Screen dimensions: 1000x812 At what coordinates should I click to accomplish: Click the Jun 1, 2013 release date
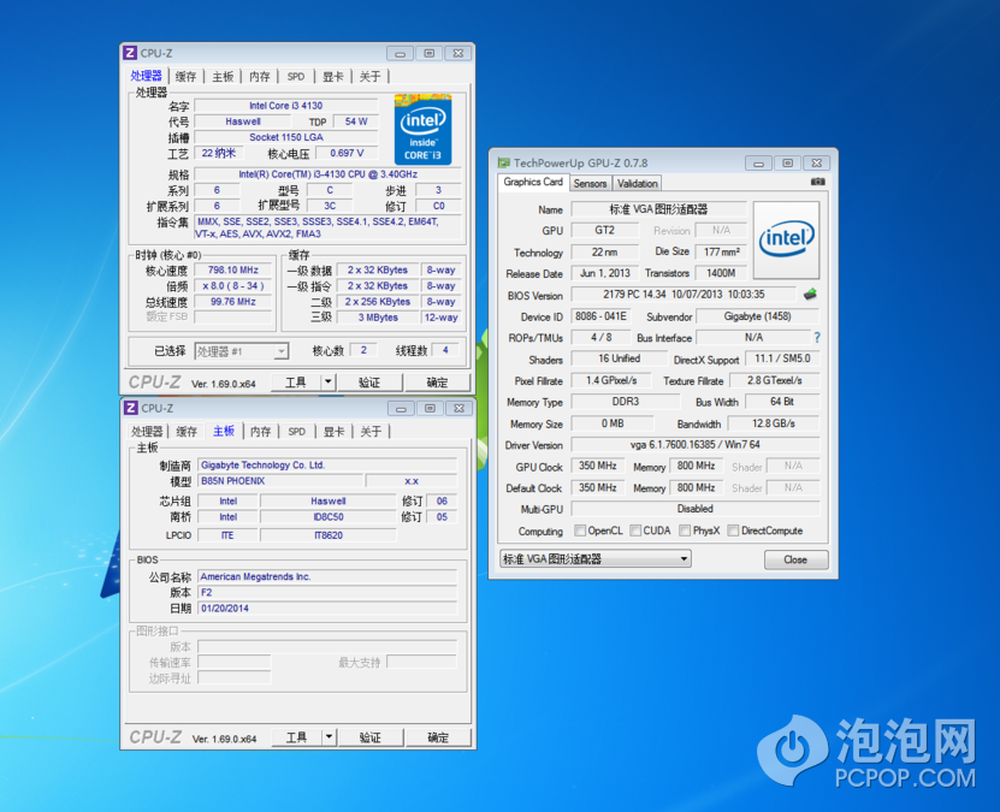coord(605,273)
